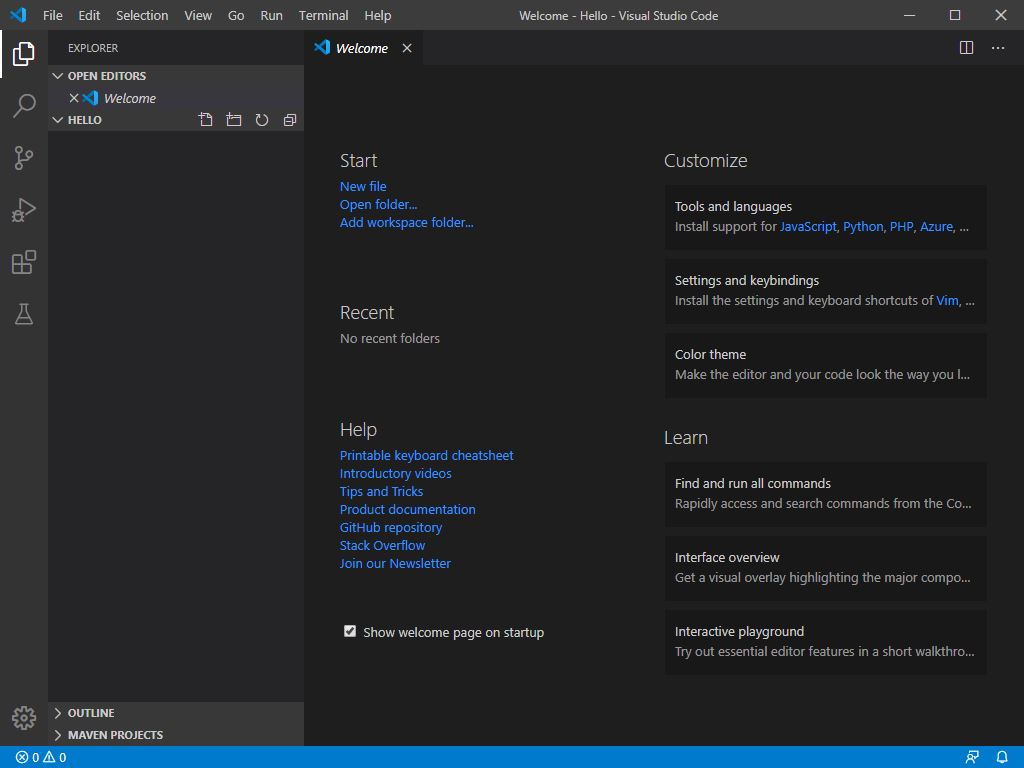Screen dimensions: 1024x768
Task: Open the Manage gear icon
Action: coord(24,718)
